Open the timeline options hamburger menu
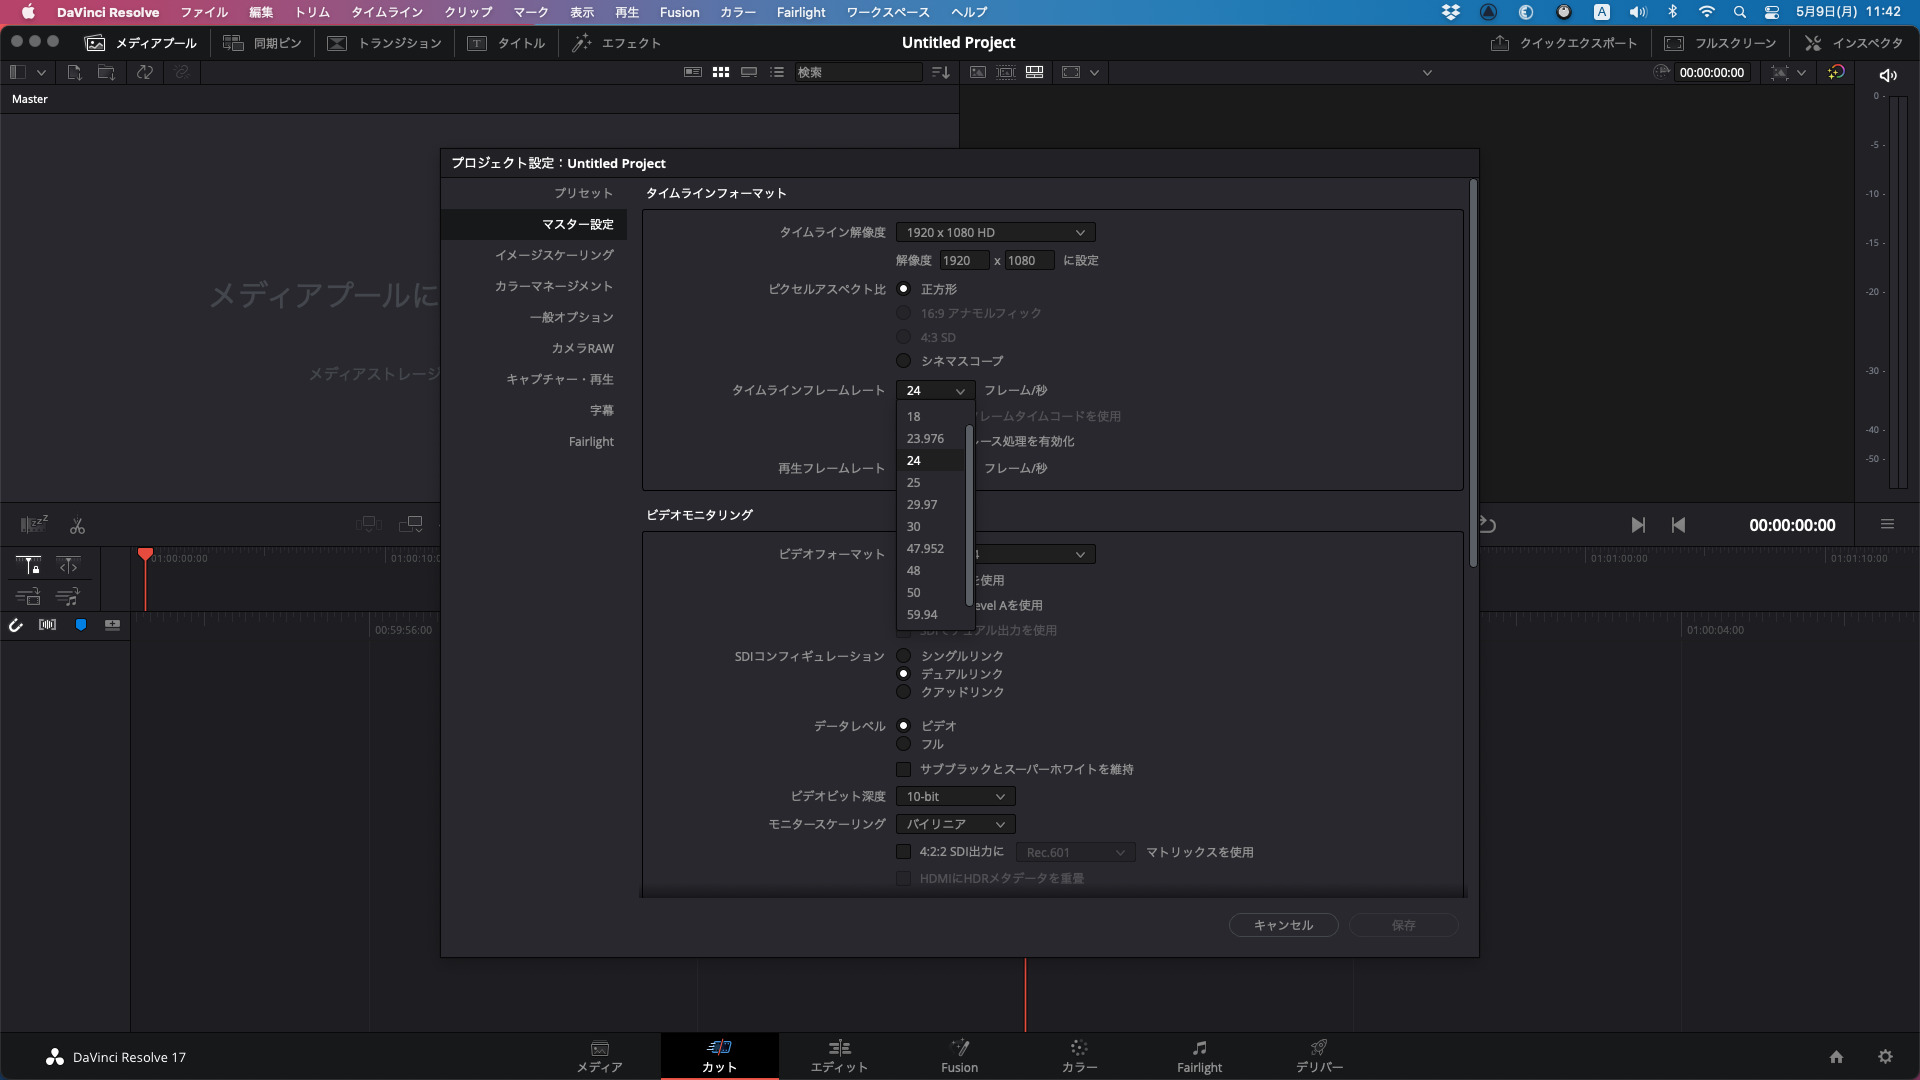This screenshot has height=1080, width=1920. [1887, 524]
